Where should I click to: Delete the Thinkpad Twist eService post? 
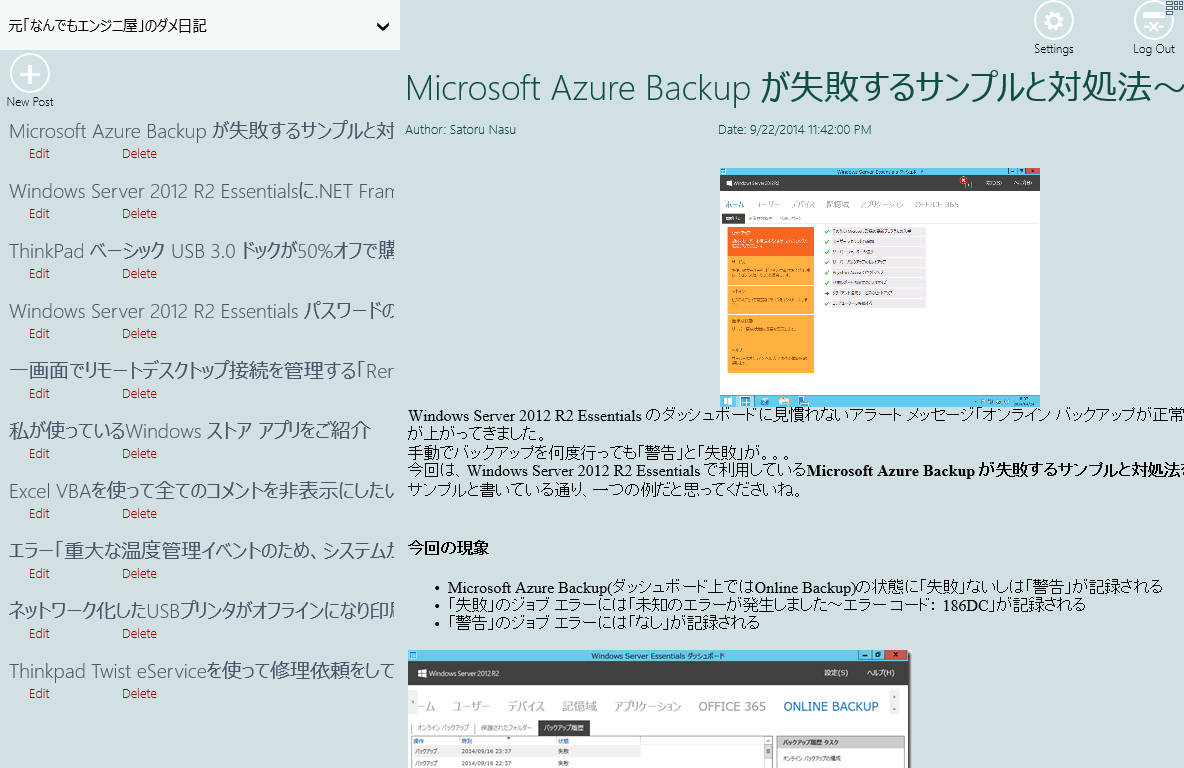coord(140,694)
